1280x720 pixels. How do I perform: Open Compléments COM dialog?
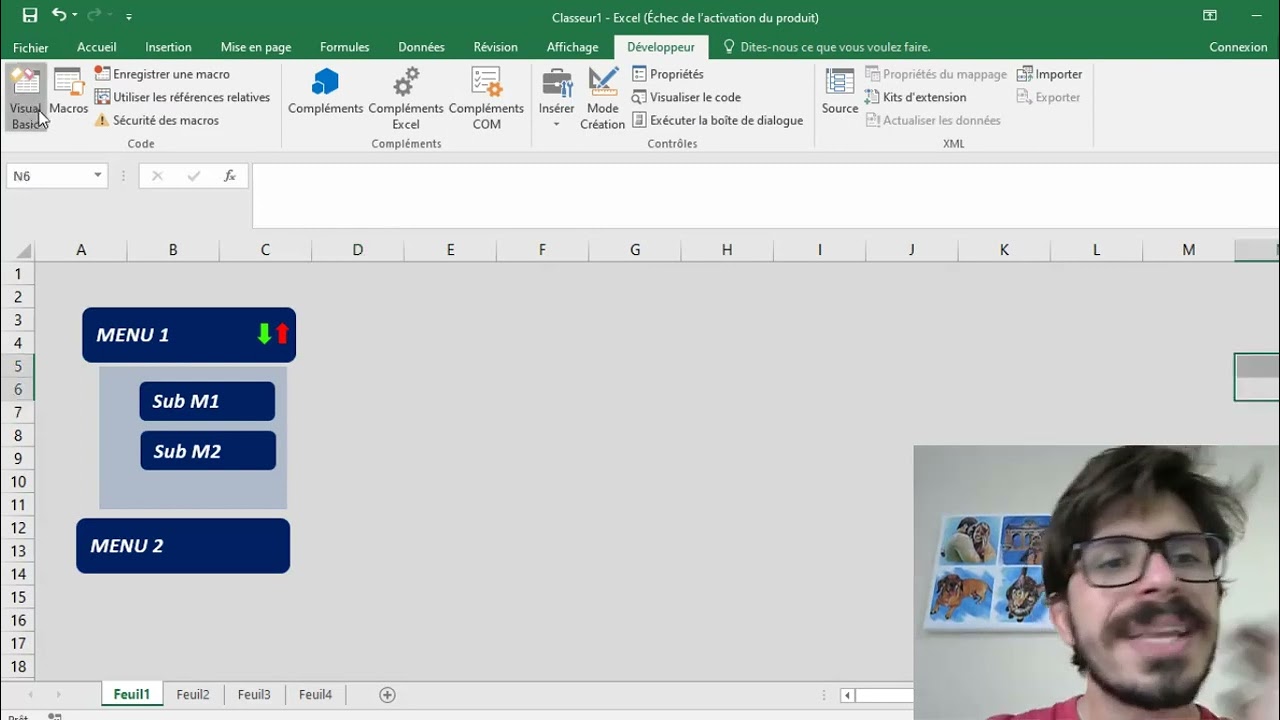coord(486,99)
